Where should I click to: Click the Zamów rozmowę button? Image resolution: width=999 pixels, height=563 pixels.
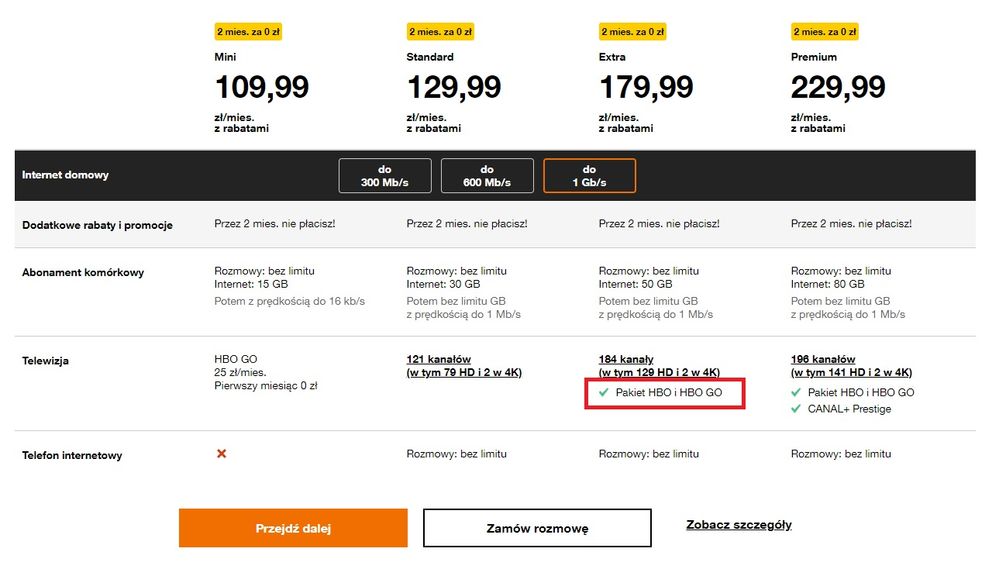[x=537, y=528]
